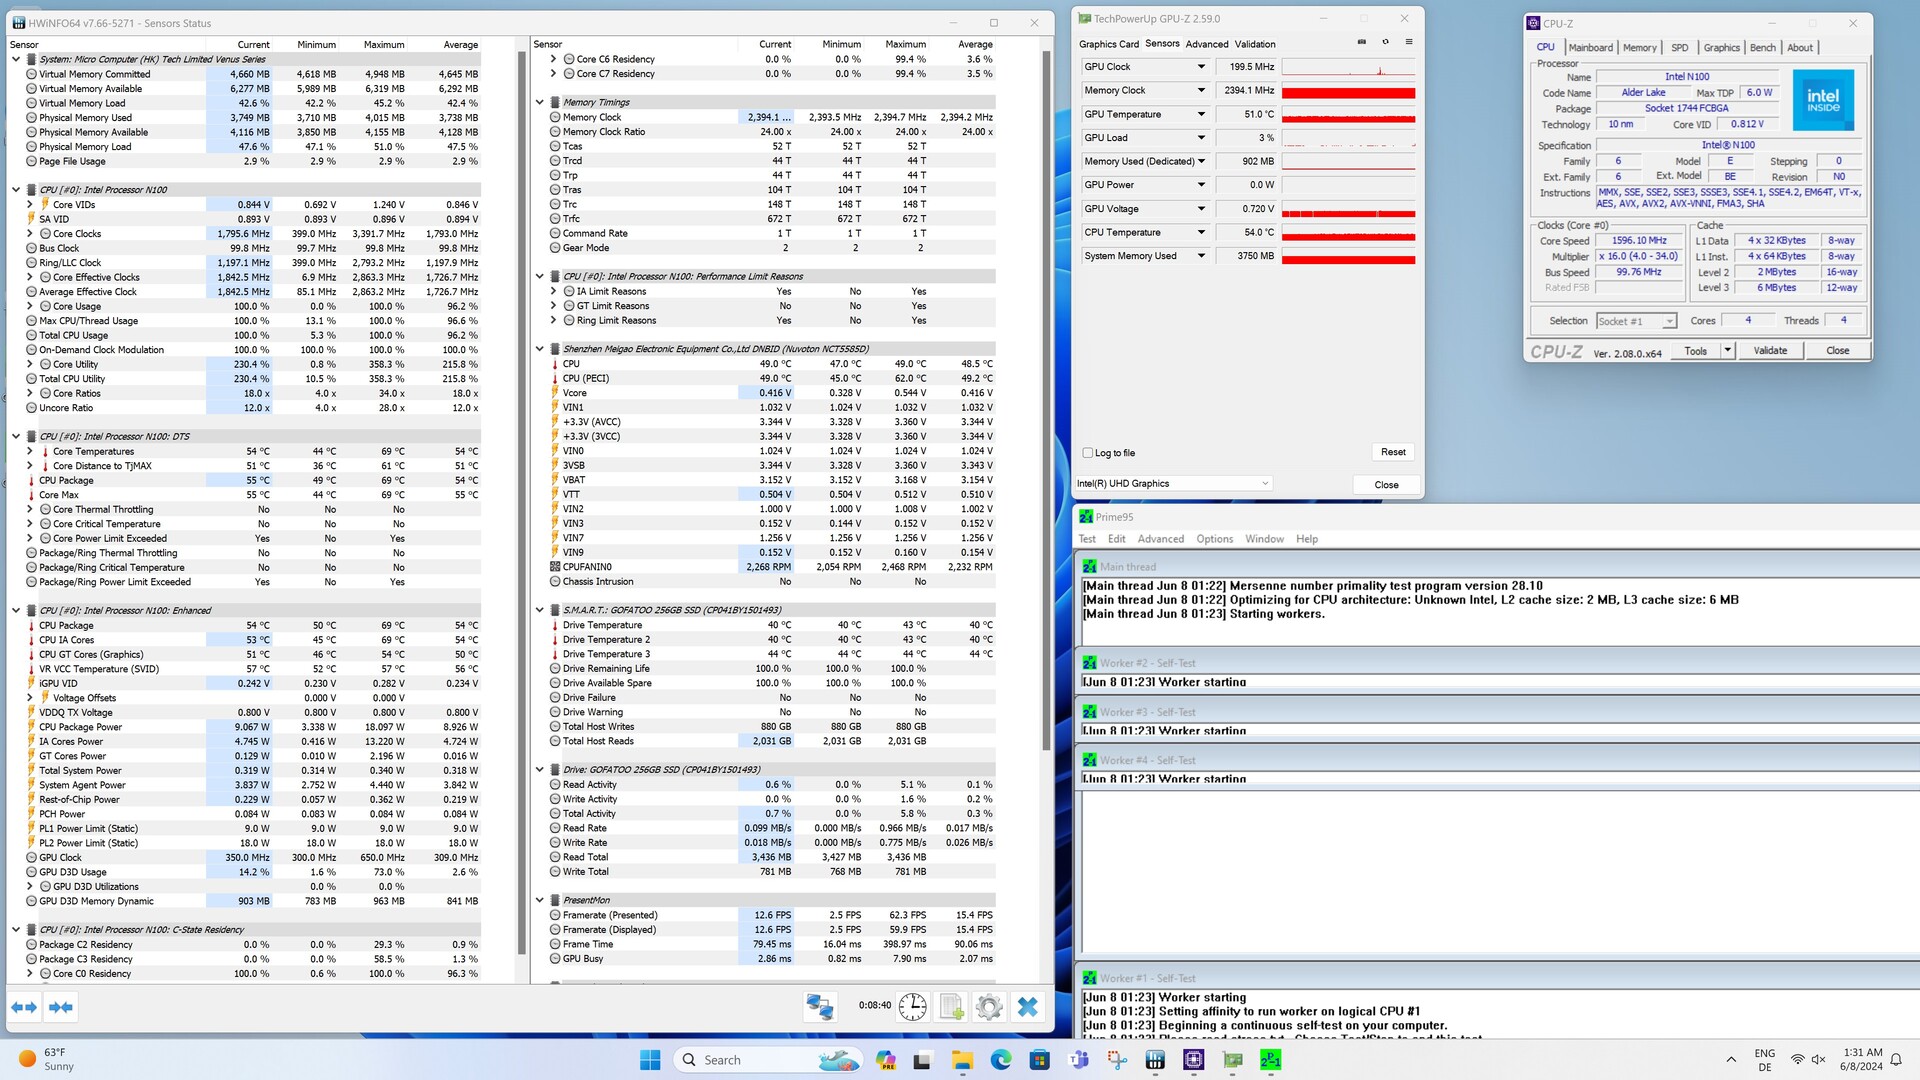Viewport: 1920px width, 1080px height.
Task: Open the GPU Temperature sensor dropdown
Action: tap(1201, 114)
